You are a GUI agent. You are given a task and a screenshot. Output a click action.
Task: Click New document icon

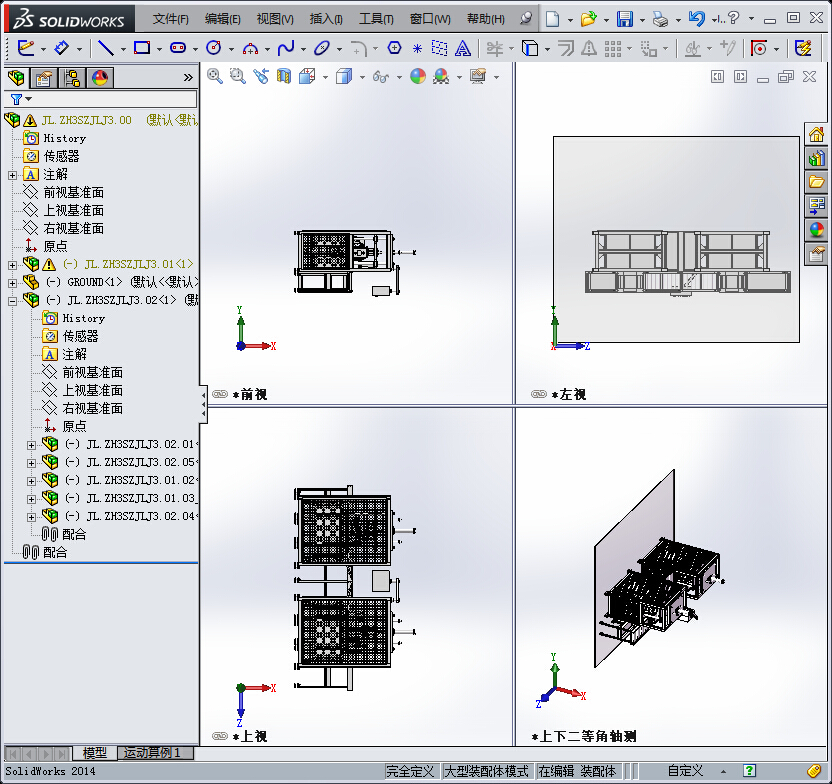click(552, 19)
